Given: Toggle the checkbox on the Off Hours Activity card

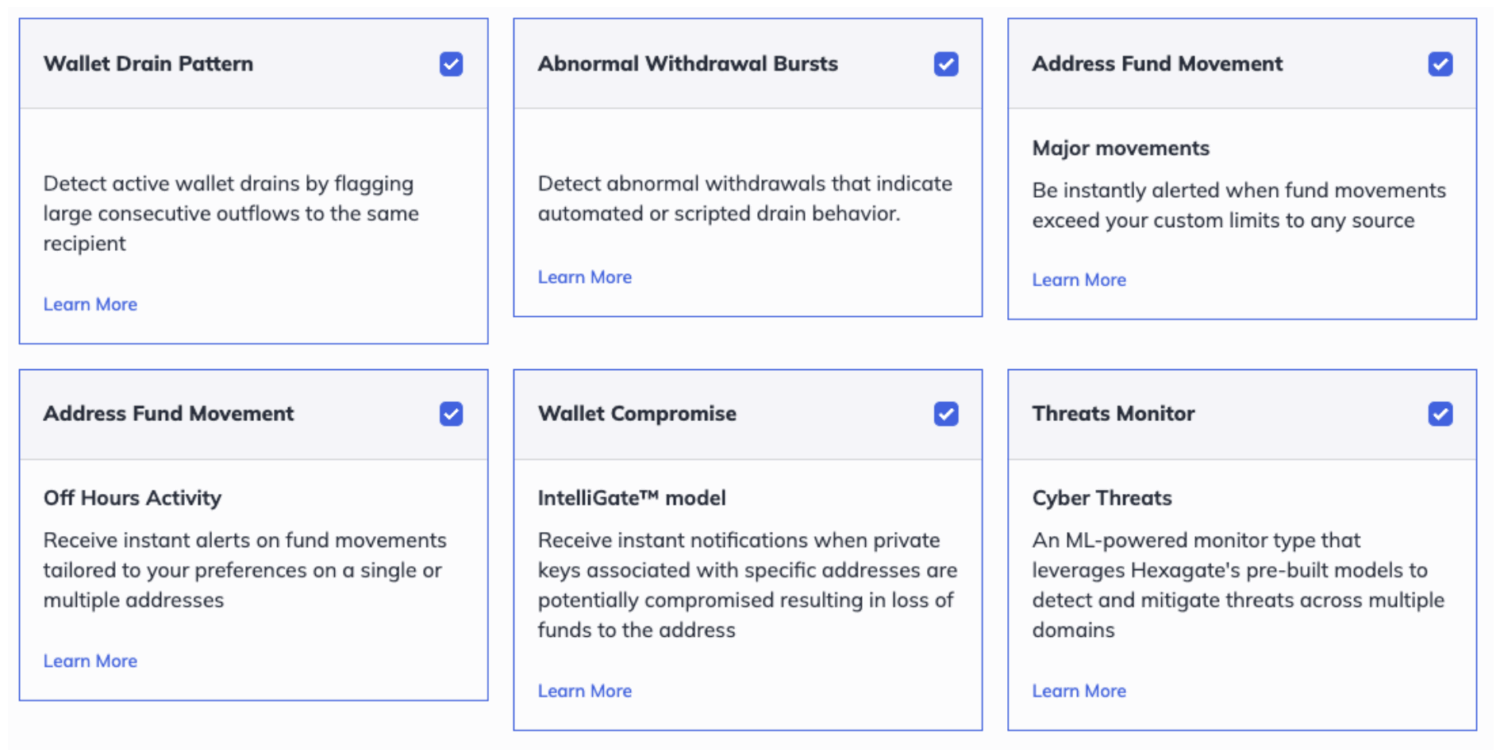Looking at the screenshot, I should [451, 414].
